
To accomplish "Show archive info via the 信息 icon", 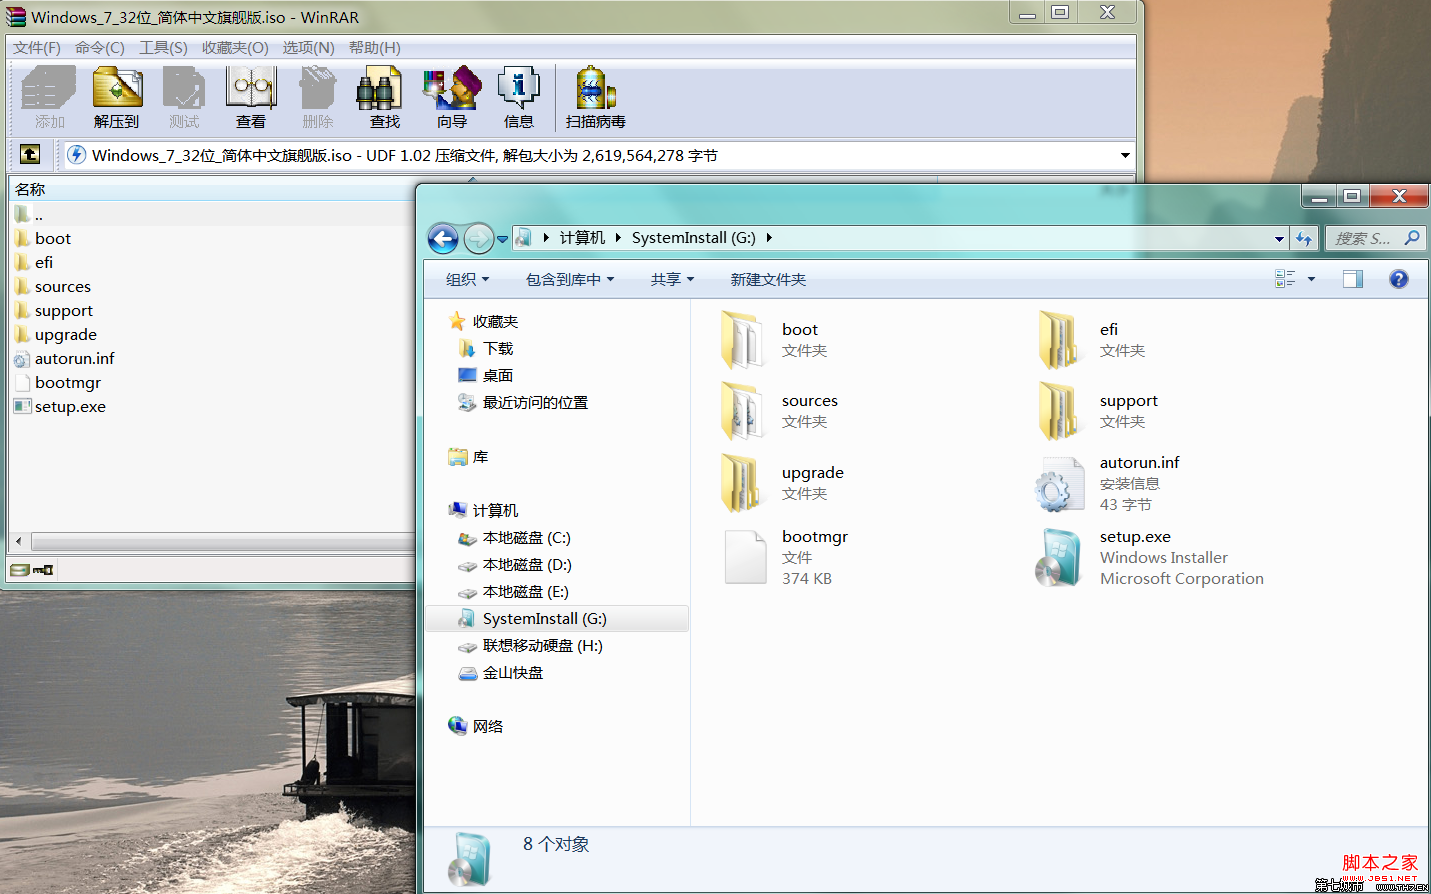I will (519, 95).
